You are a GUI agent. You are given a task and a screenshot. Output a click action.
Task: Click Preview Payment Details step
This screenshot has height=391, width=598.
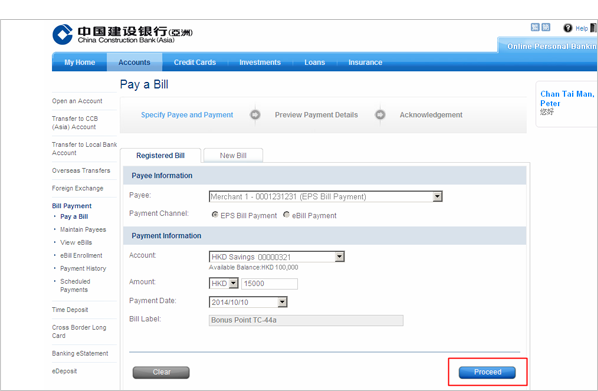click(x=316, y=115)
